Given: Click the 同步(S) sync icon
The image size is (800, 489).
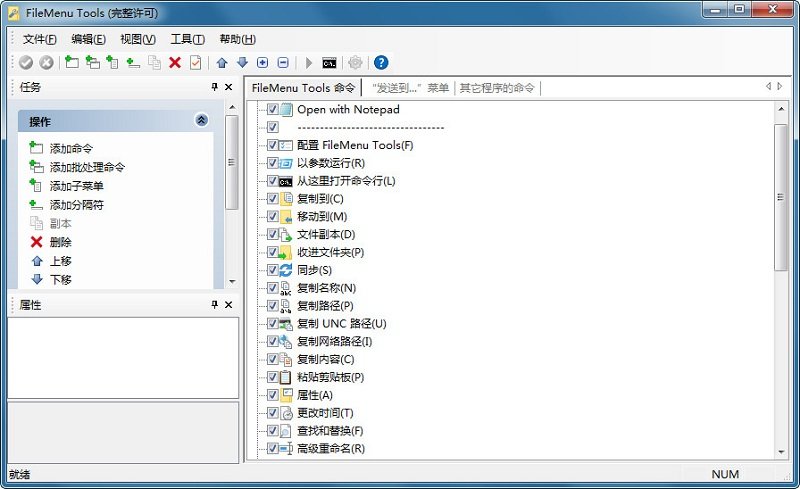Looking at the screenshot, I should [x=286, y=270].
